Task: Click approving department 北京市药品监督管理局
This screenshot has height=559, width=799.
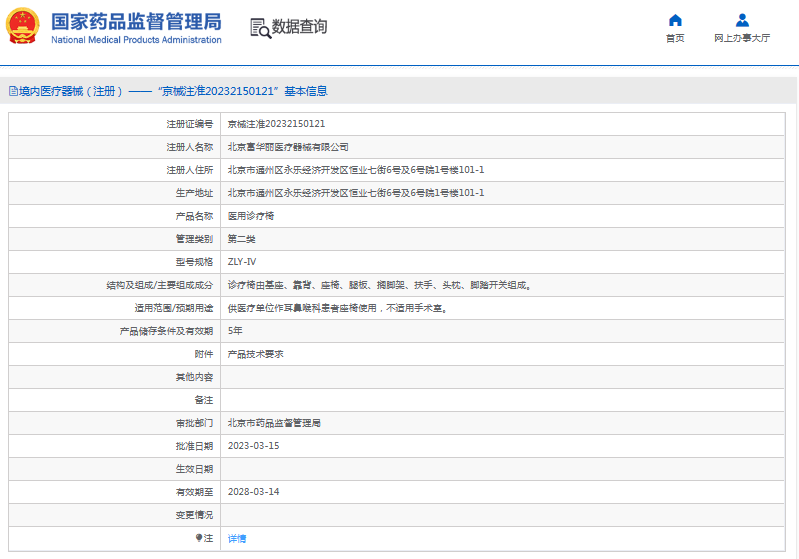Action: click(x=274, y=423)
